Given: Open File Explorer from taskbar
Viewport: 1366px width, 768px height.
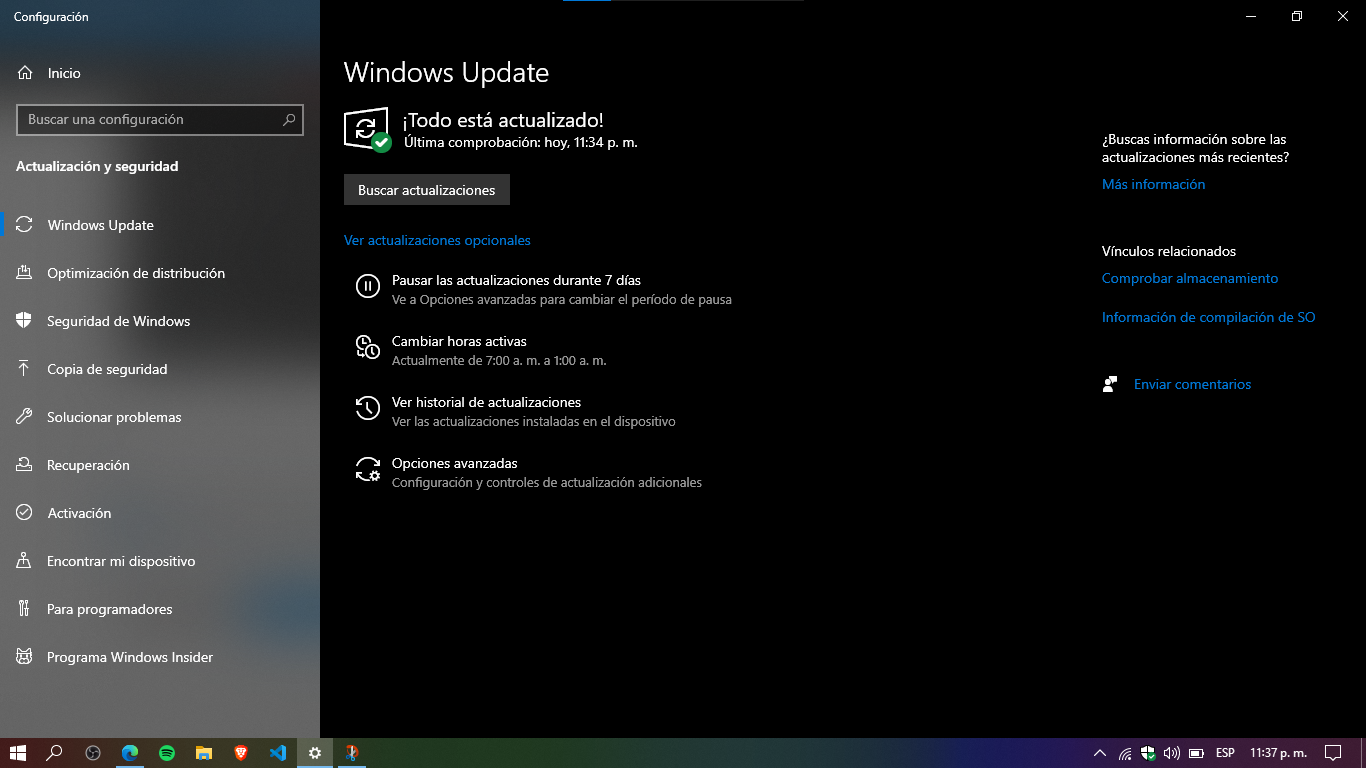Looking at the screenshot, I should [204, 753].
